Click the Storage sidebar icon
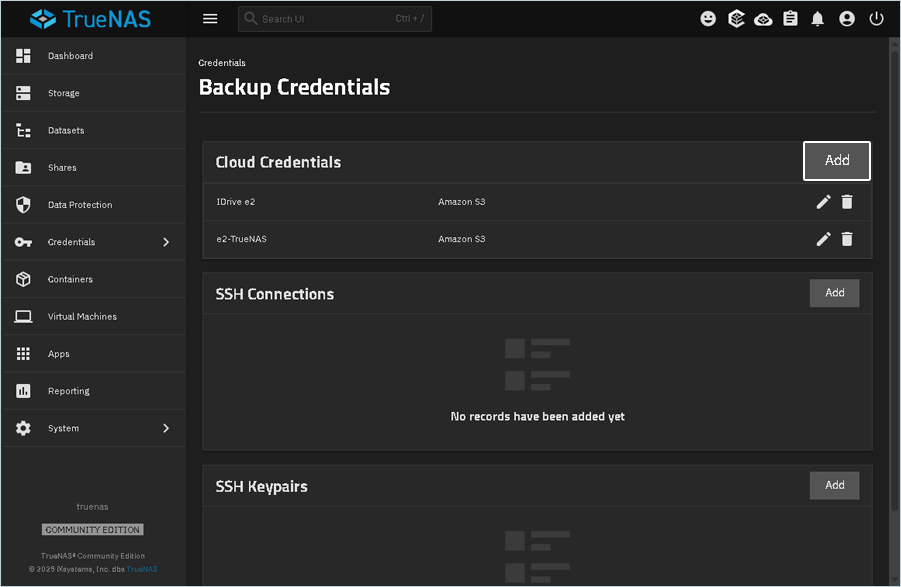The width and height of the screenshot is (901, 587). 23,93
